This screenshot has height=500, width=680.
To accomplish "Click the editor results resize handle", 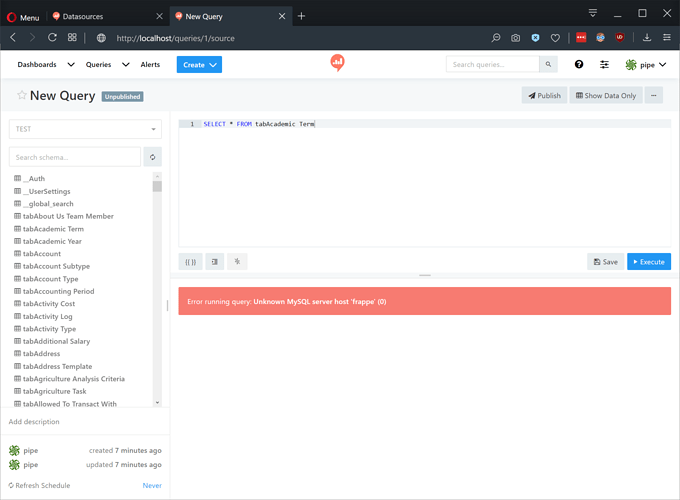I will (x=425, y=275).
